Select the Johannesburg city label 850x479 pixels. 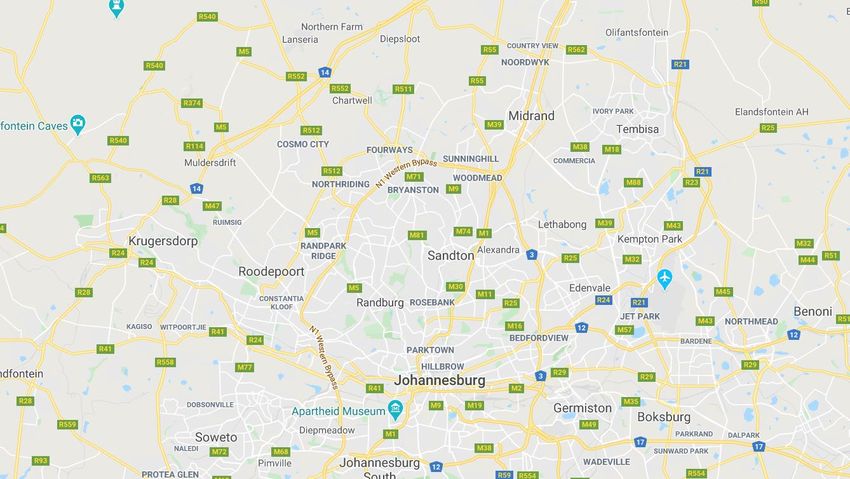click(440, 380)
